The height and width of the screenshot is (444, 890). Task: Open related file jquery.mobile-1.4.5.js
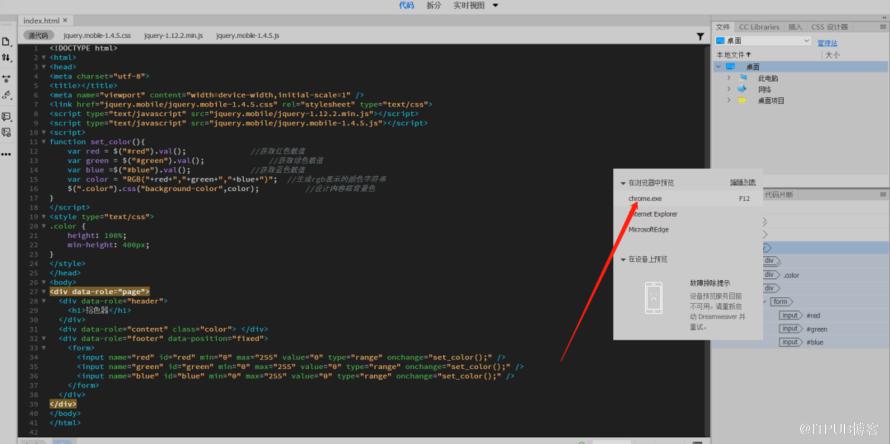click(x=247, y=35)
